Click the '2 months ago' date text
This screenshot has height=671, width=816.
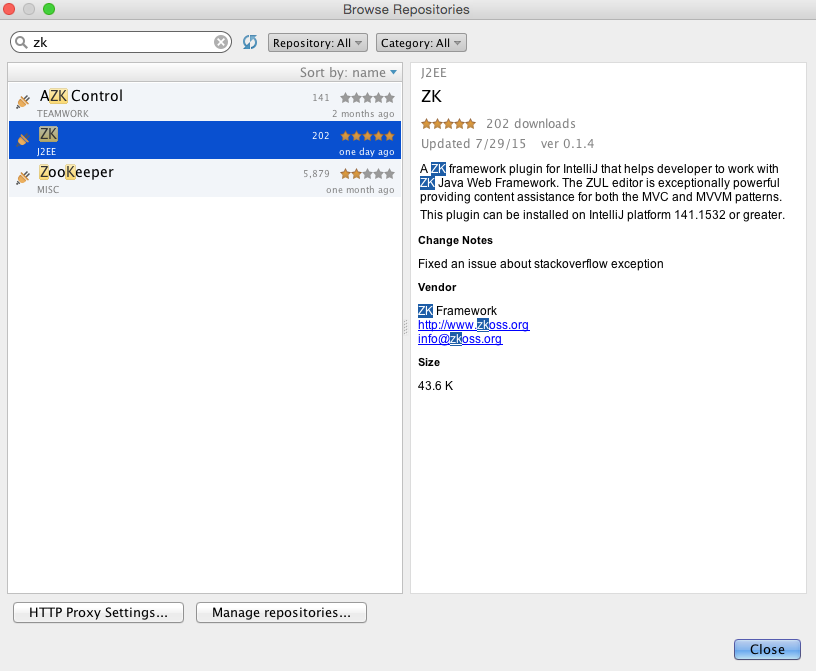363,113
